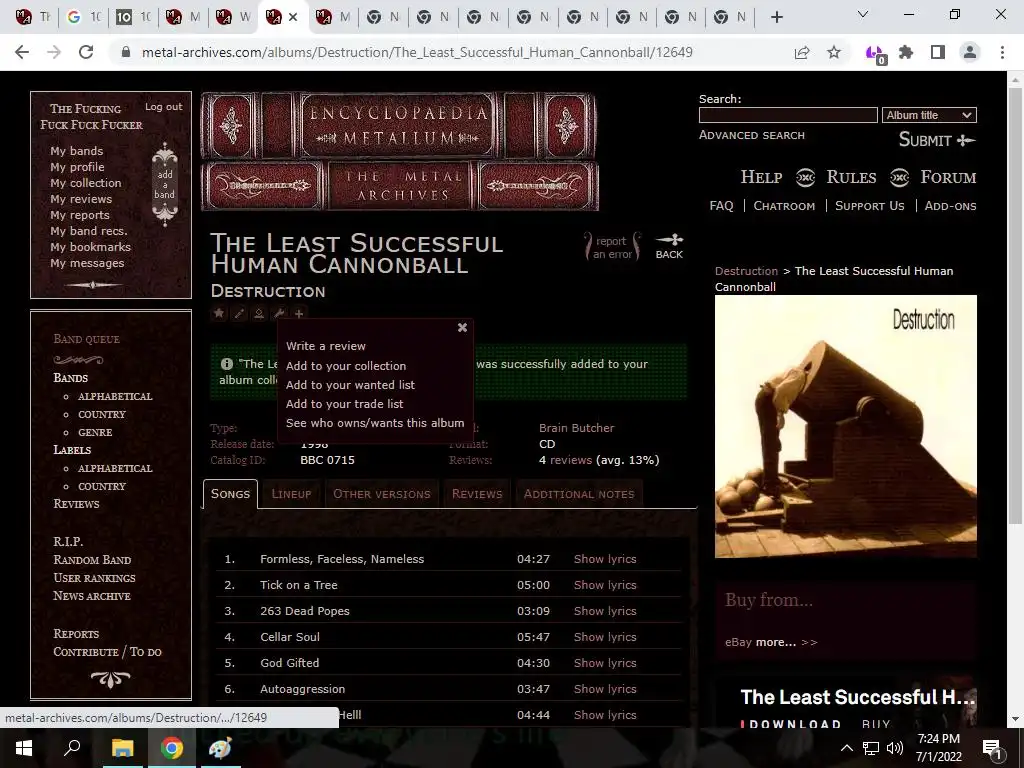
Task: Toggle Chrome side panel icon
Action: pyautogui.click(x=938, y=52)
